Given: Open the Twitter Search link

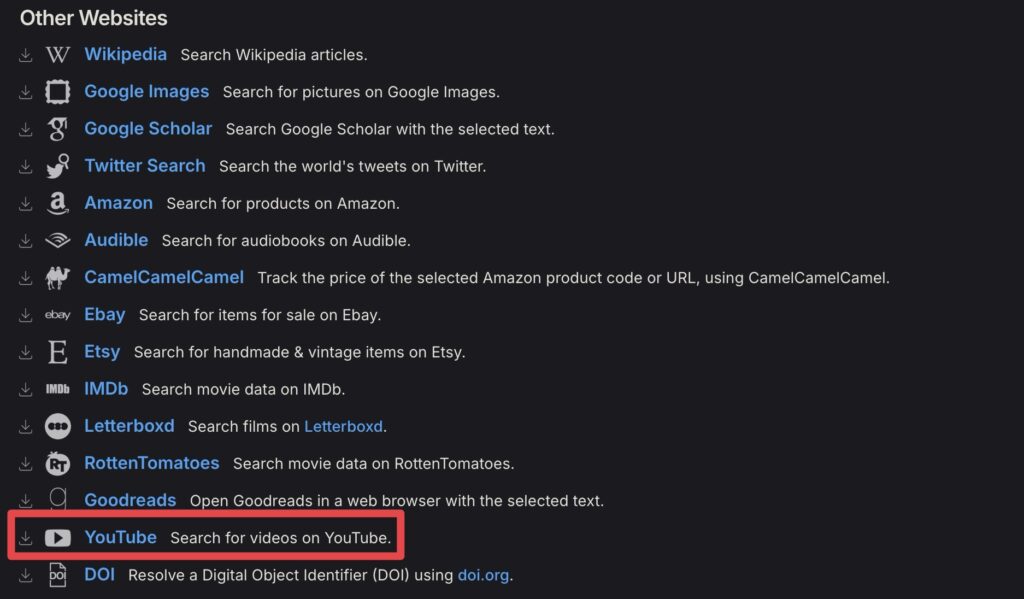Looking at the screenshot, I should coord(144,166).
